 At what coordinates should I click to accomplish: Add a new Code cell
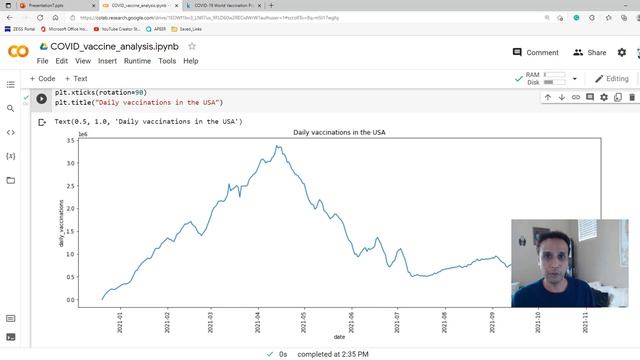pos(42,78)
